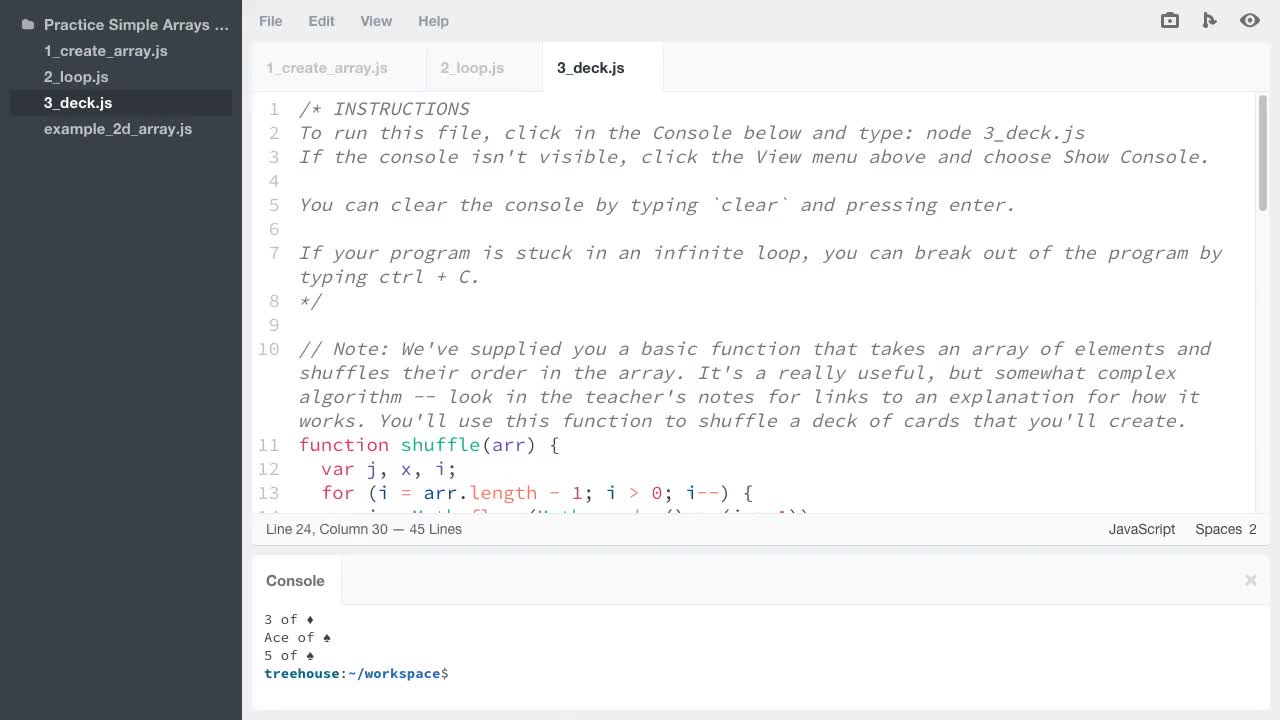Click the treehouse workspace console prompt
1280x720 pixels.
(x=355, y=673)
